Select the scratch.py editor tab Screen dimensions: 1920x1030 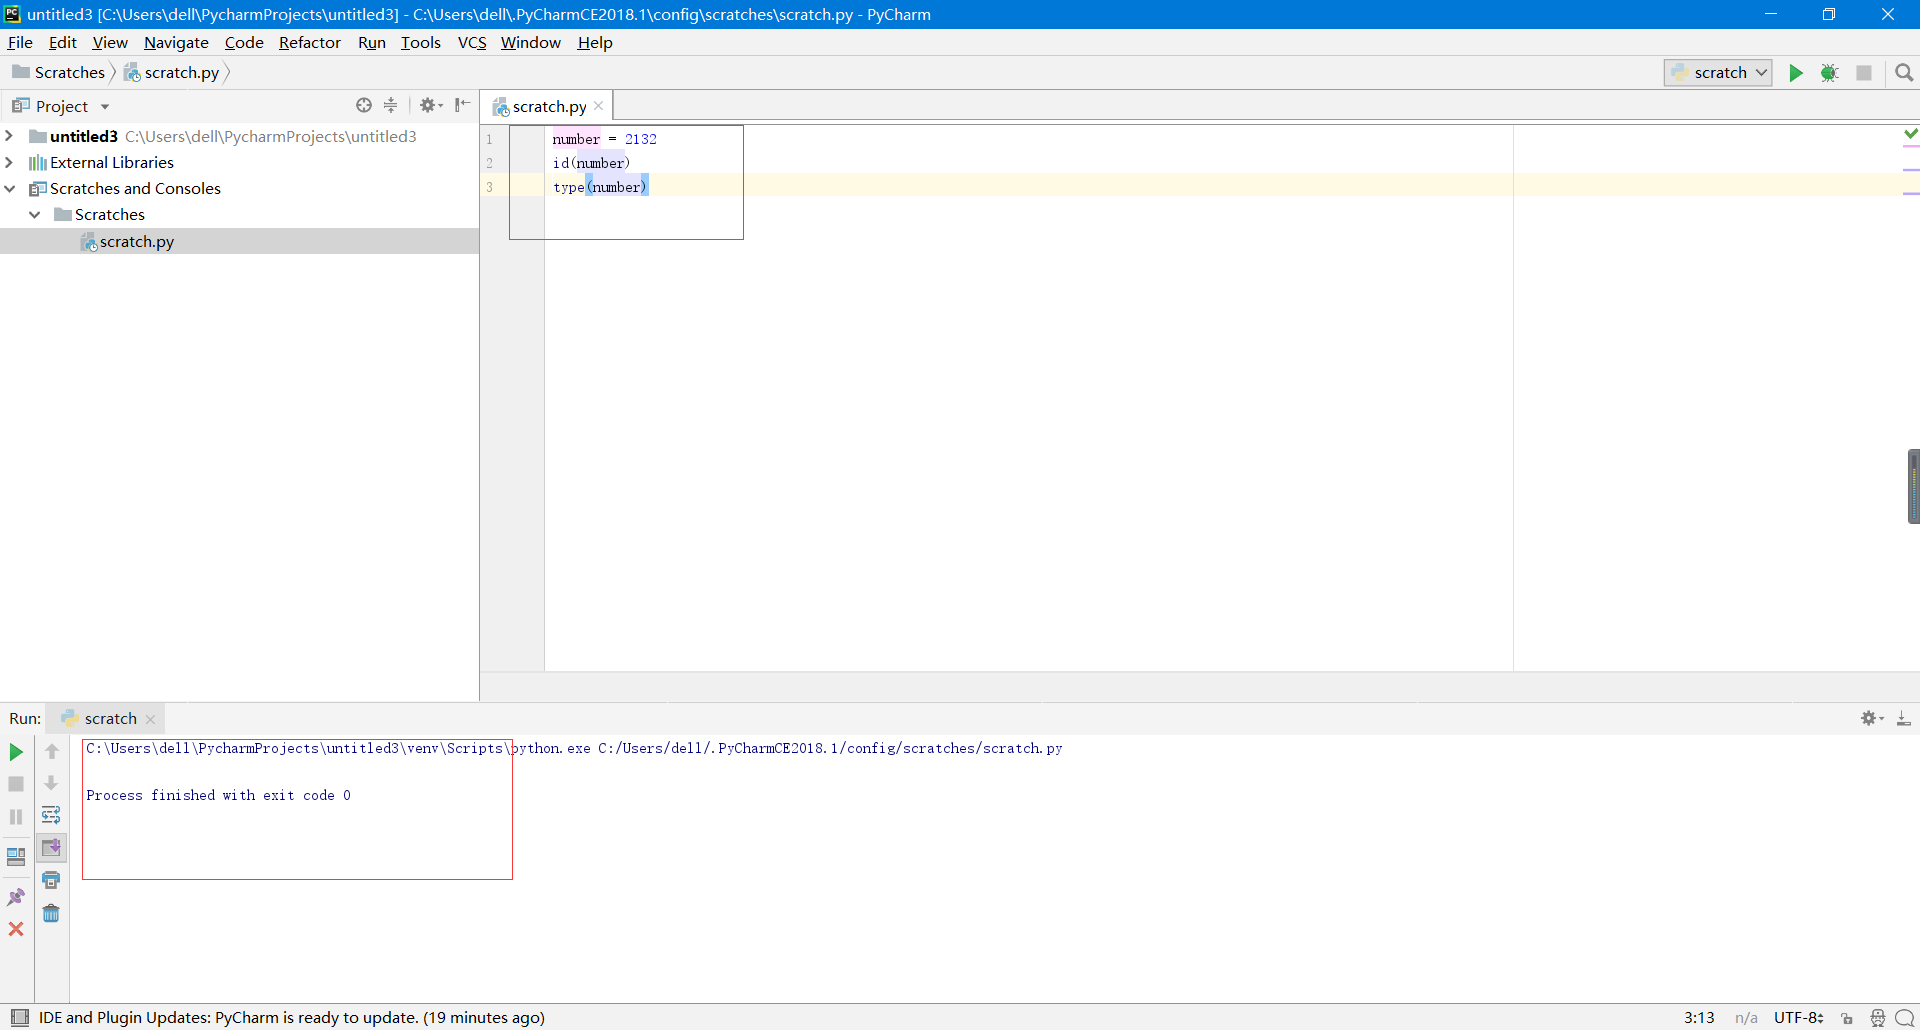pos(549,106)
